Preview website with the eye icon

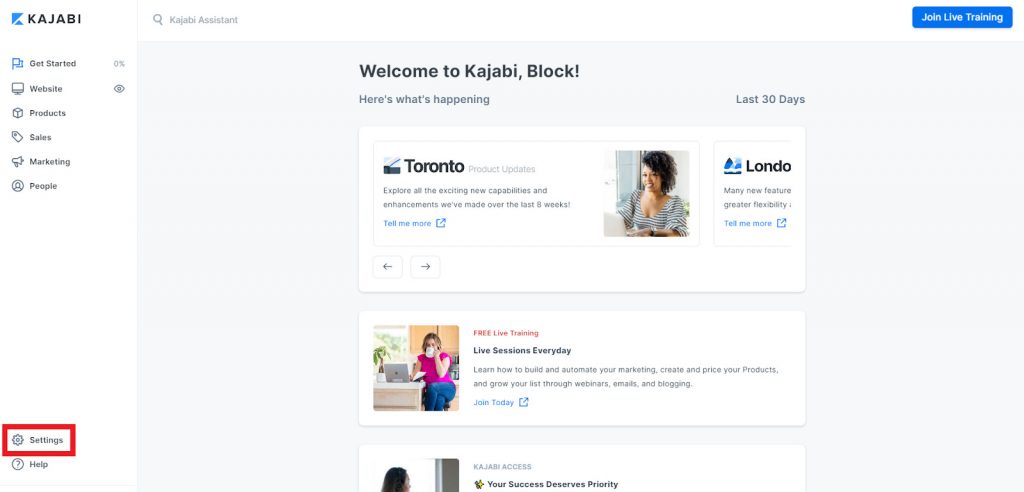[x=119, y=89]
